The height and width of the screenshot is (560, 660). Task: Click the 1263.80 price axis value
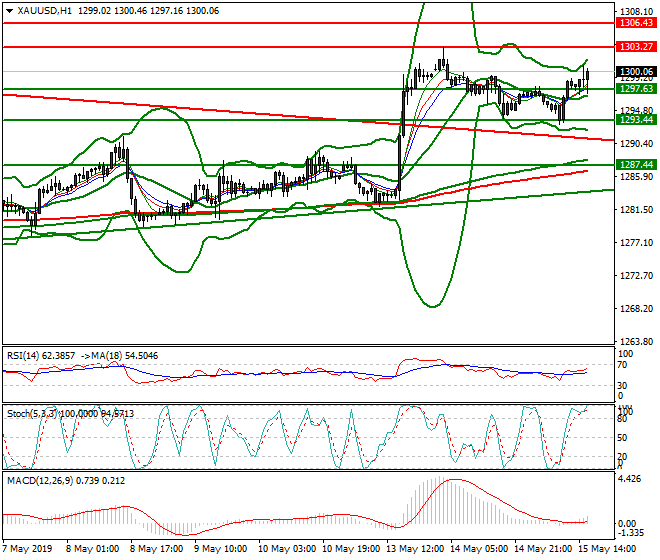click(636, 341)
